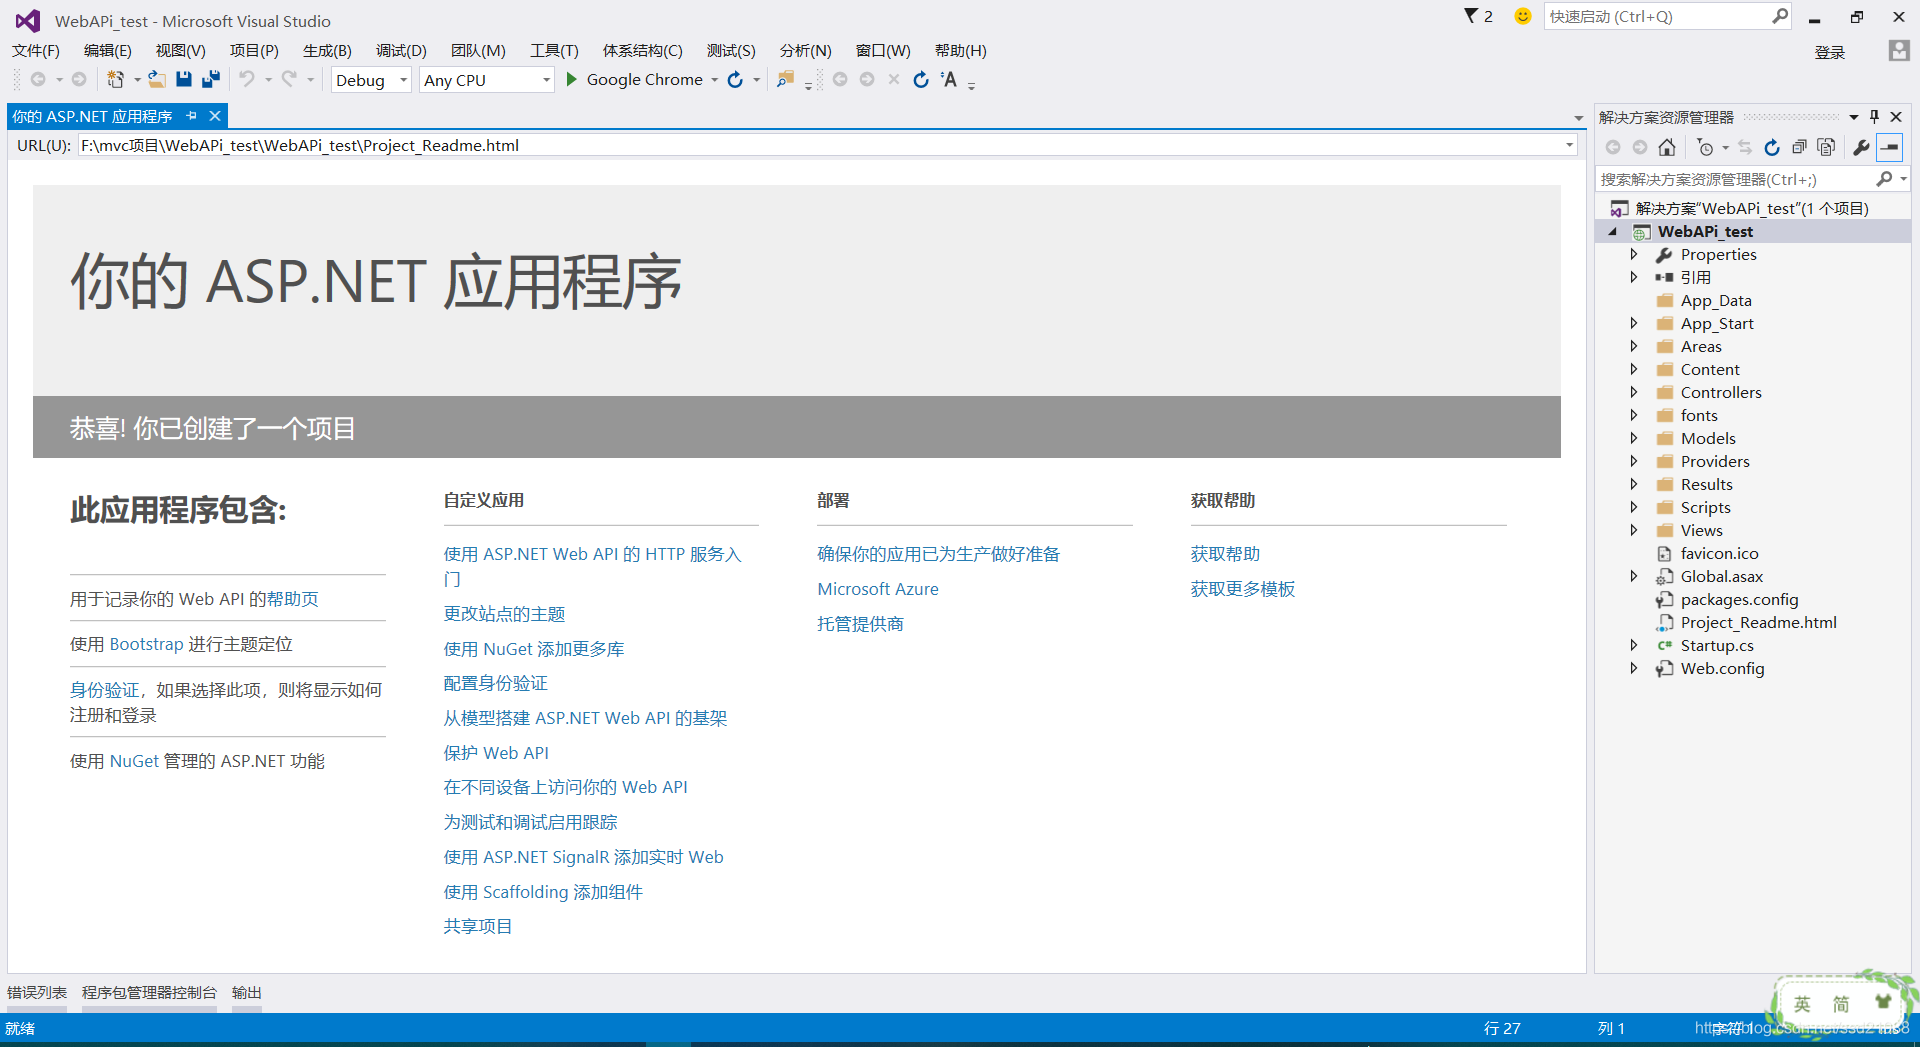Open the Any CPU platform dropdown
This screenshot has width=1920, height=1047.
pyautogui.click(x=546, y=80)
